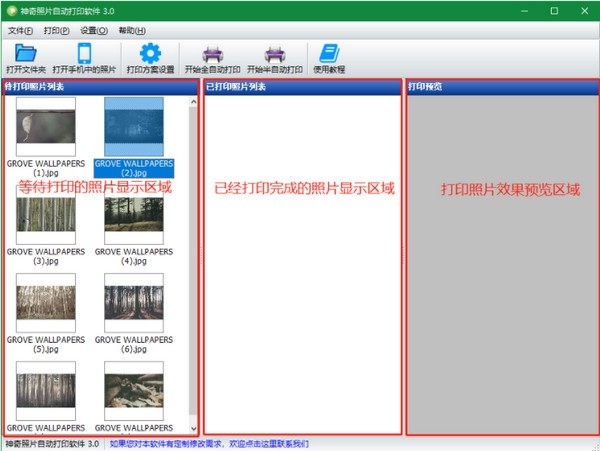Open the 文件(F) menu
This screenshot has height=451, width=600.
(x=20, y=31)
